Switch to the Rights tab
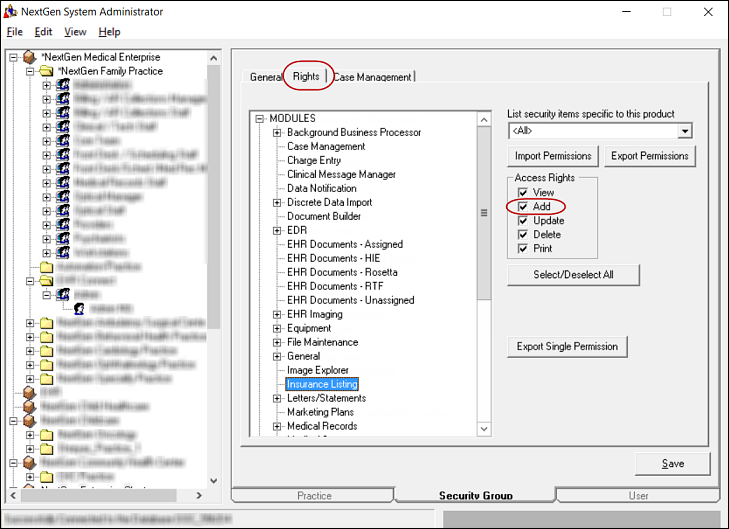 tap(306, 76)
